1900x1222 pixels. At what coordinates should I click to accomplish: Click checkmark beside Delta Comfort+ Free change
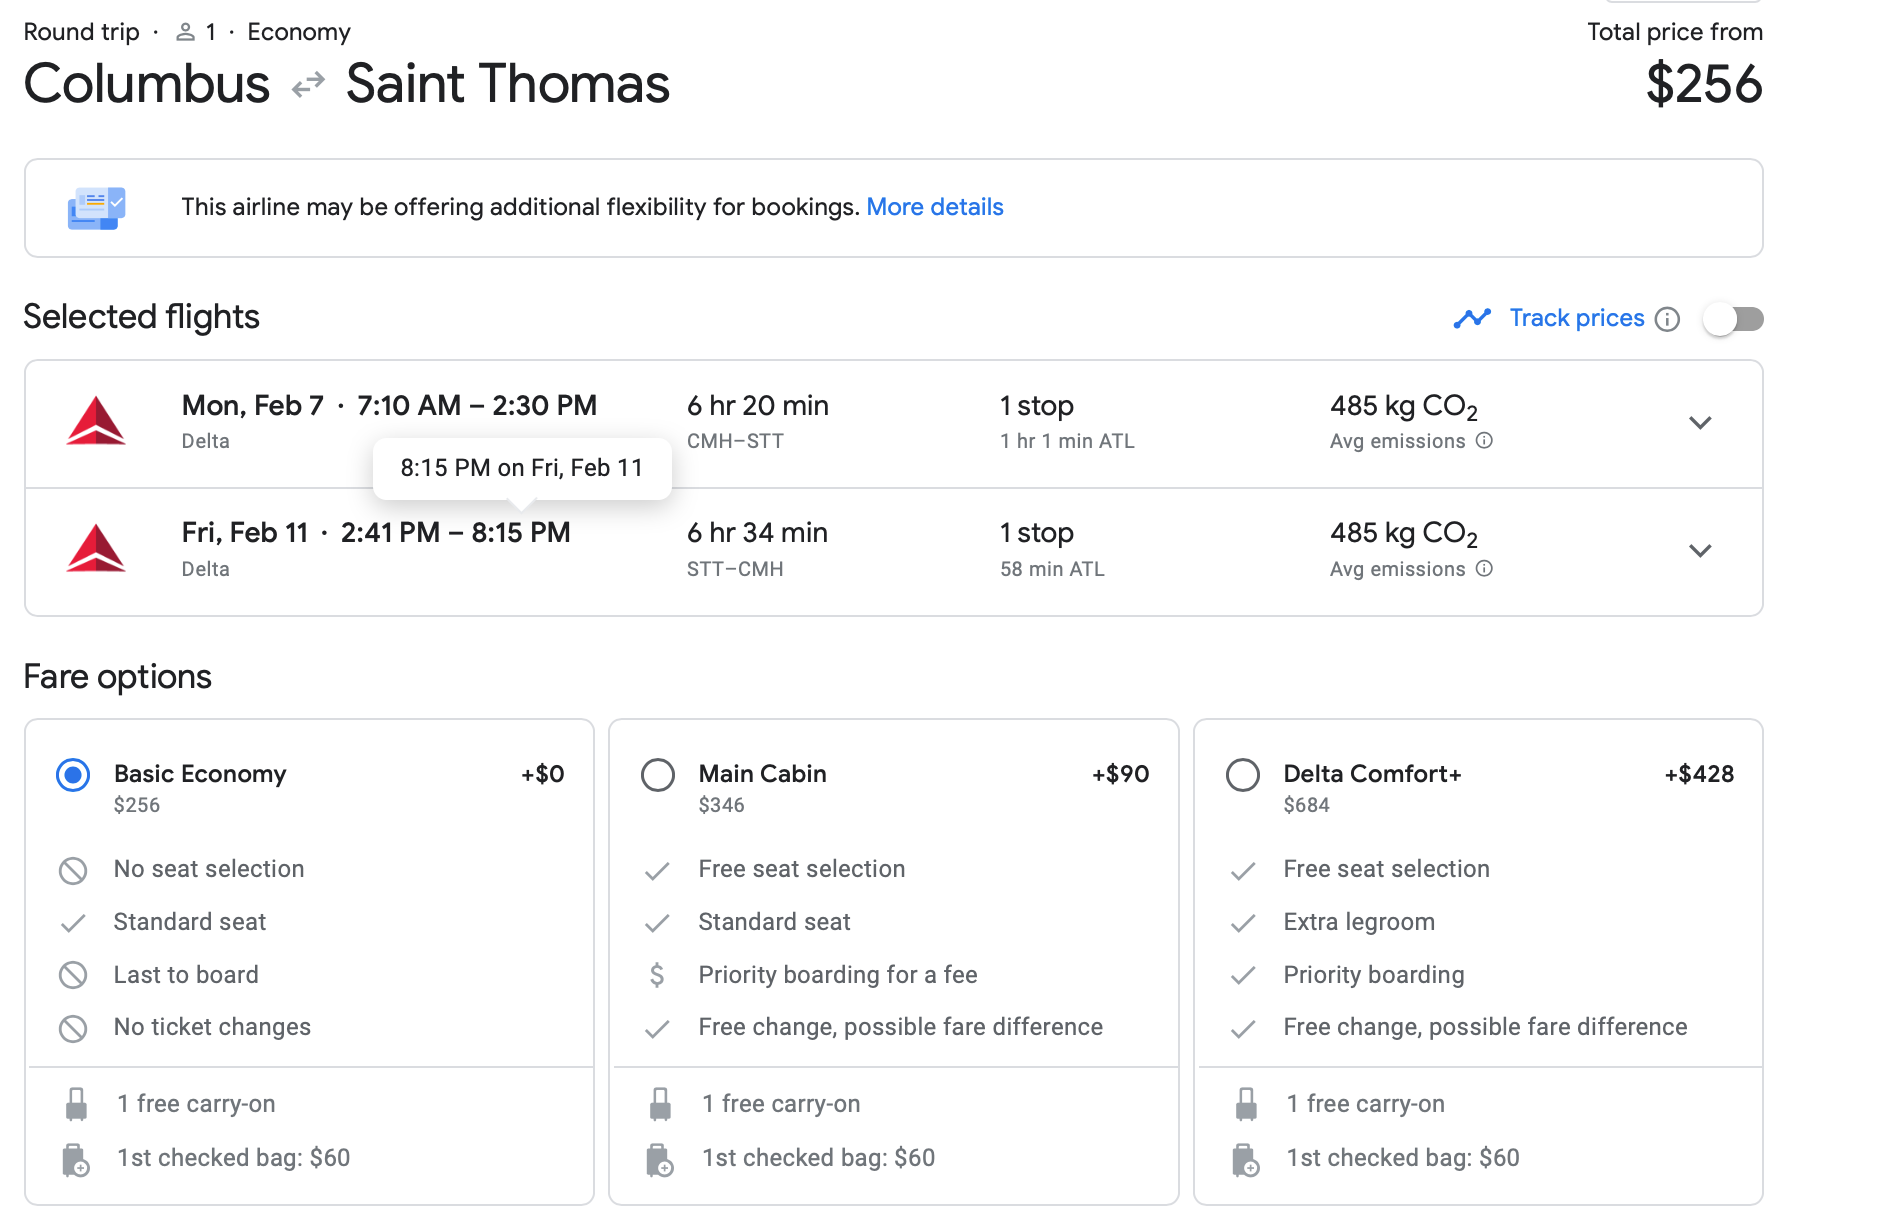1242,1029
